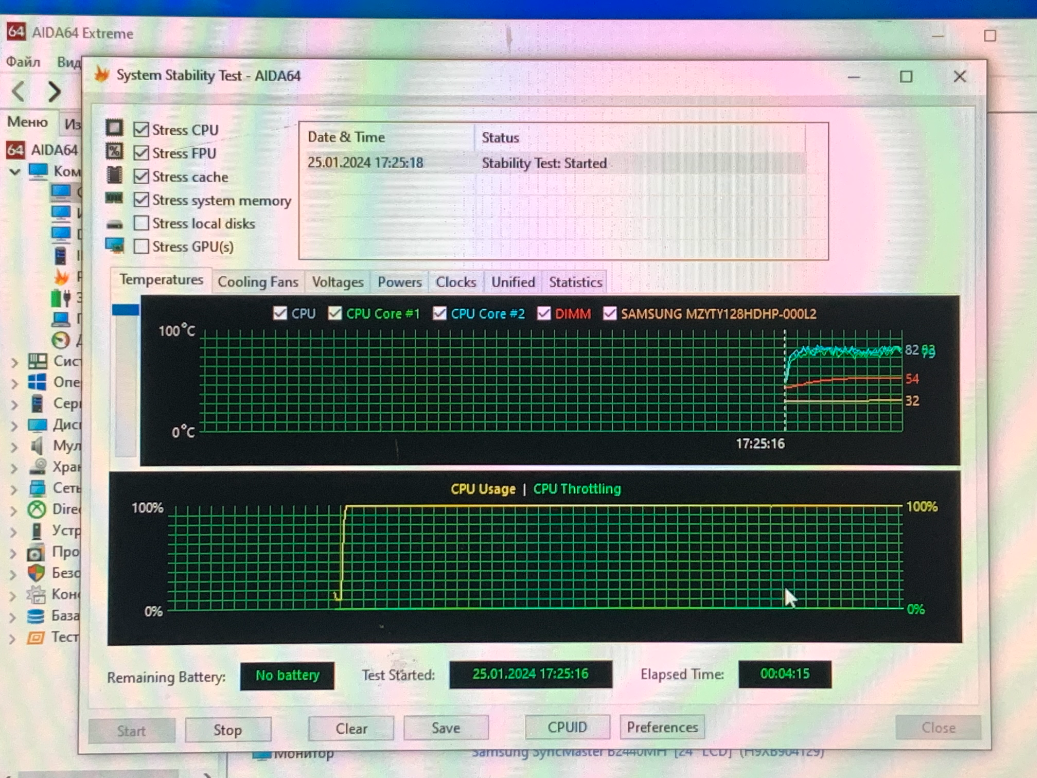Toggle the Stress FPU checkbox
The image size is (1037, 778).
(141, 153)
